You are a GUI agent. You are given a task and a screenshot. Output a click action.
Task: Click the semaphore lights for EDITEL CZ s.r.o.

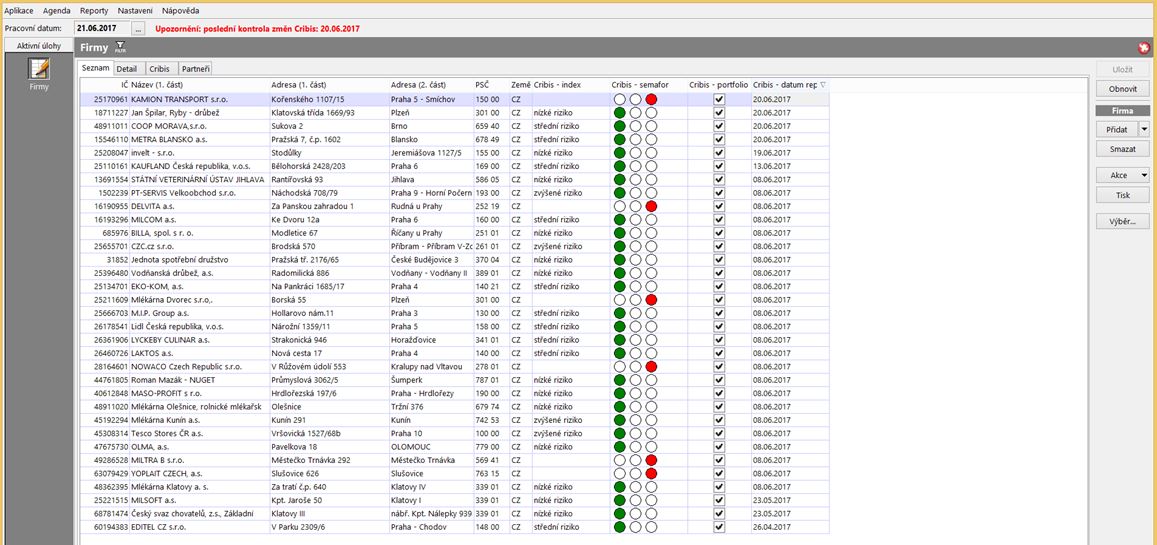(x=635, y=527)
